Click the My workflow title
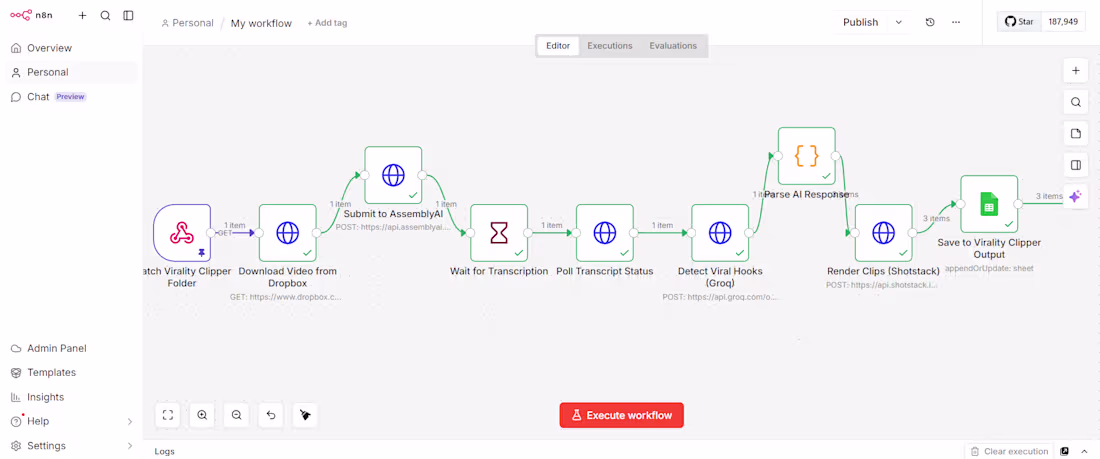 (x=261, y=23)
